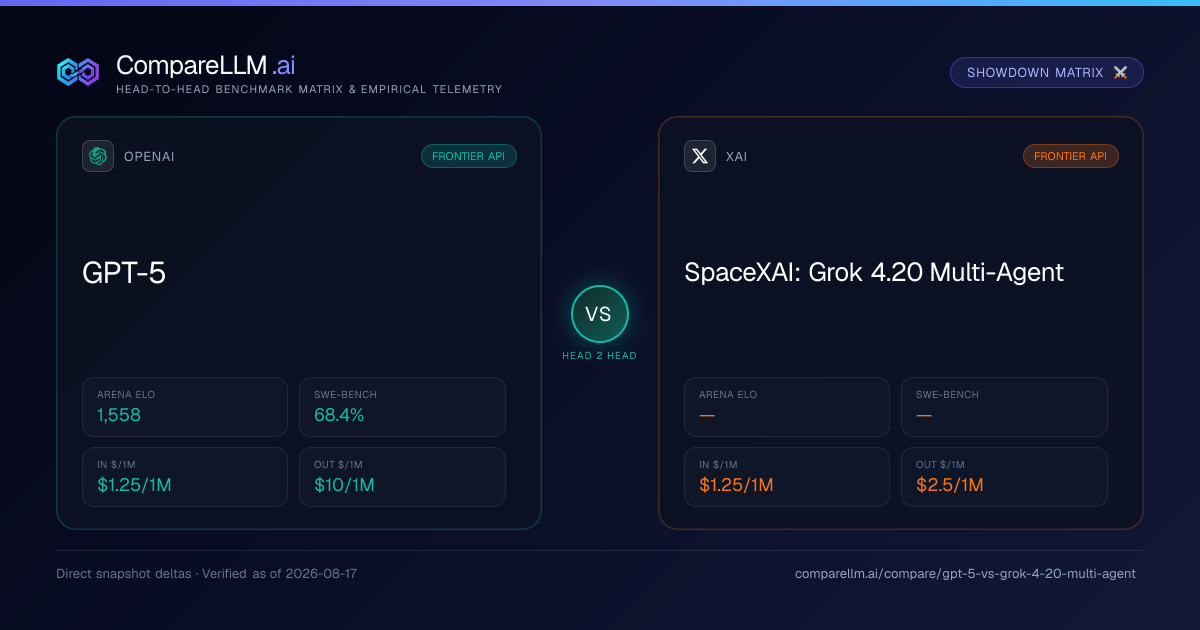This screenshot has height=630, width=1200.
Task: Click GPT-5 input price $1.25/1M tile
Action: click(x=185, y=477)
